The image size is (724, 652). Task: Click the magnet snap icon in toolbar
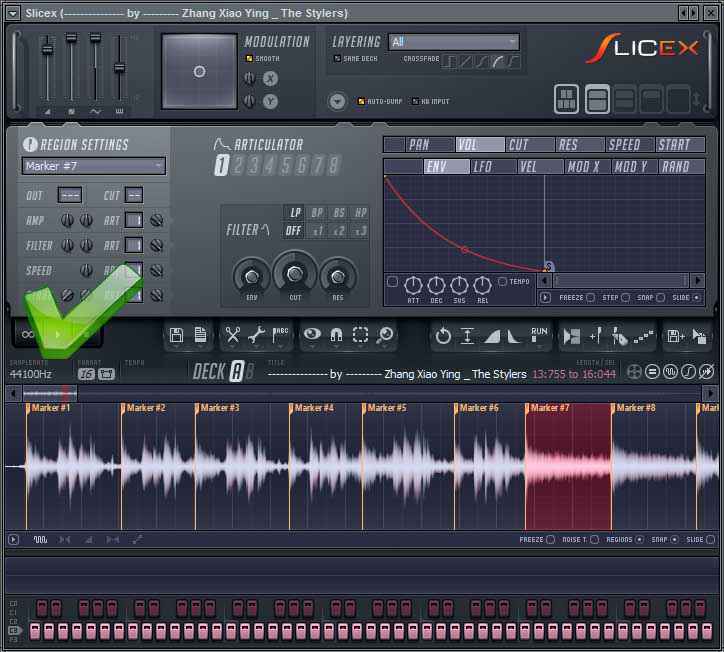337,336
